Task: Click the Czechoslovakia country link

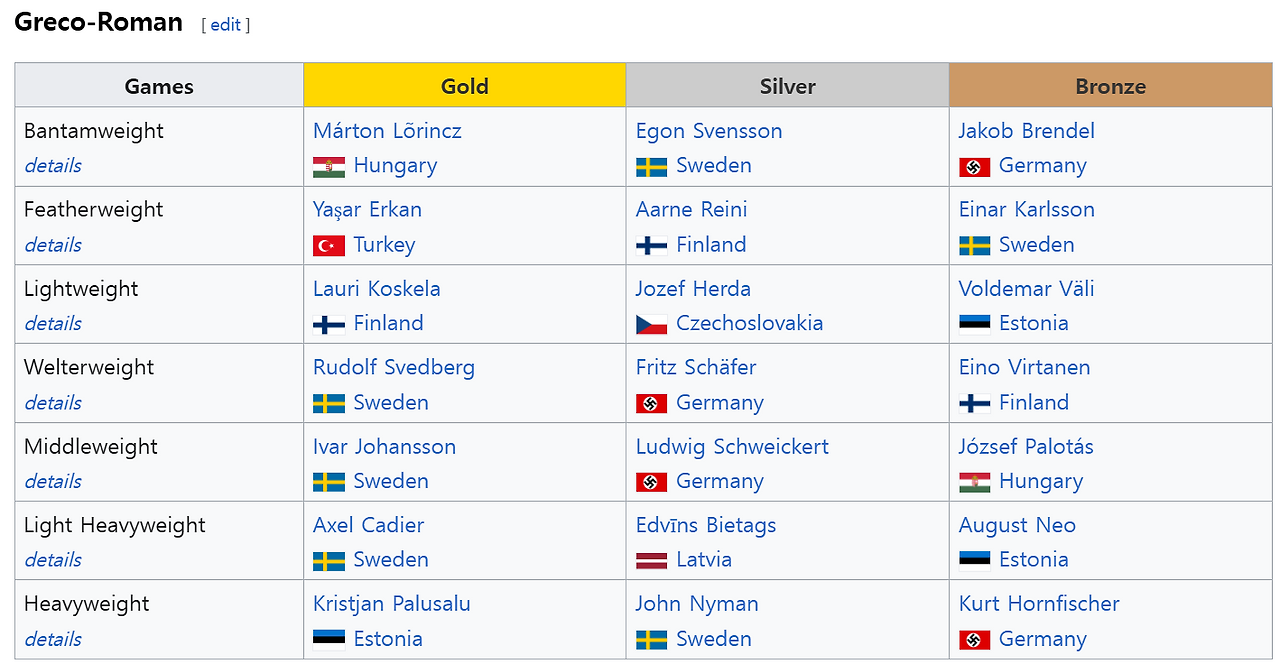Action: tap(749, 323)
